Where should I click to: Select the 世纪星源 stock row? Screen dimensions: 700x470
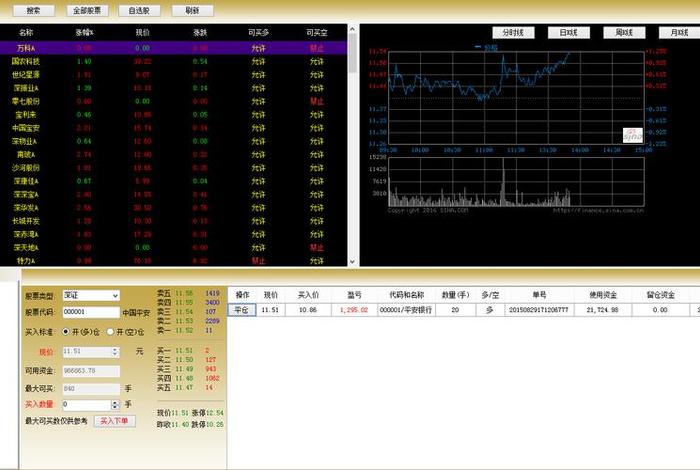coord(173,75)
